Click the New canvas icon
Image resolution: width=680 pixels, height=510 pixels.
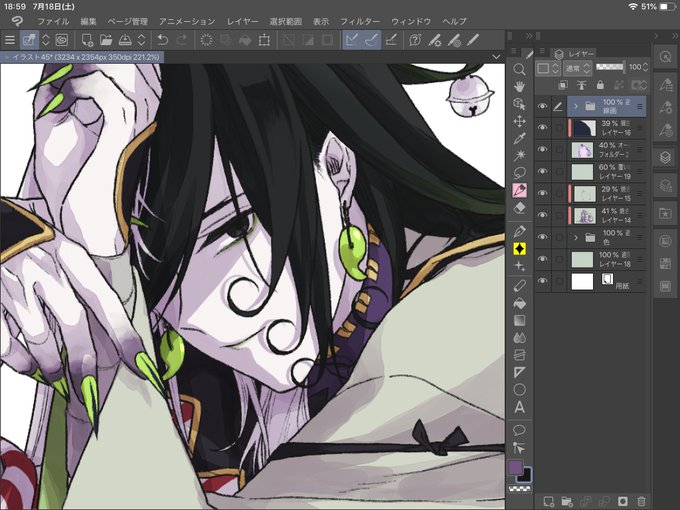point(87,40)
